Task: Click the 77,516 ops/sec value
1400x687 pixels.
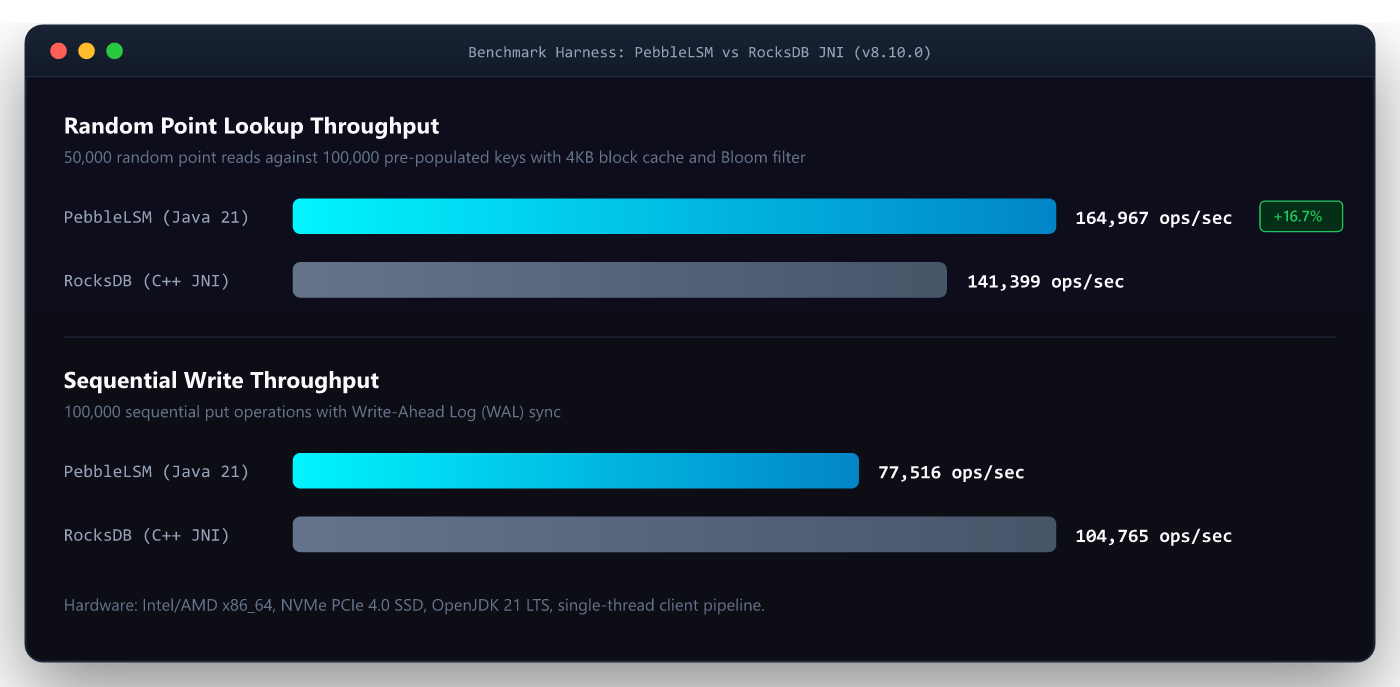Action: [951, 472]
